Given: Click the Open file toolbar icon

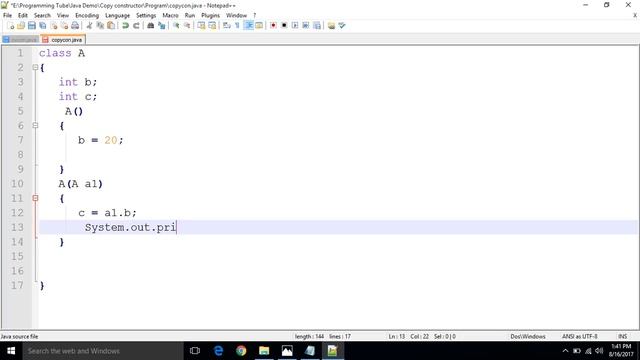Looking at the screenshot, I should point(21,26).
